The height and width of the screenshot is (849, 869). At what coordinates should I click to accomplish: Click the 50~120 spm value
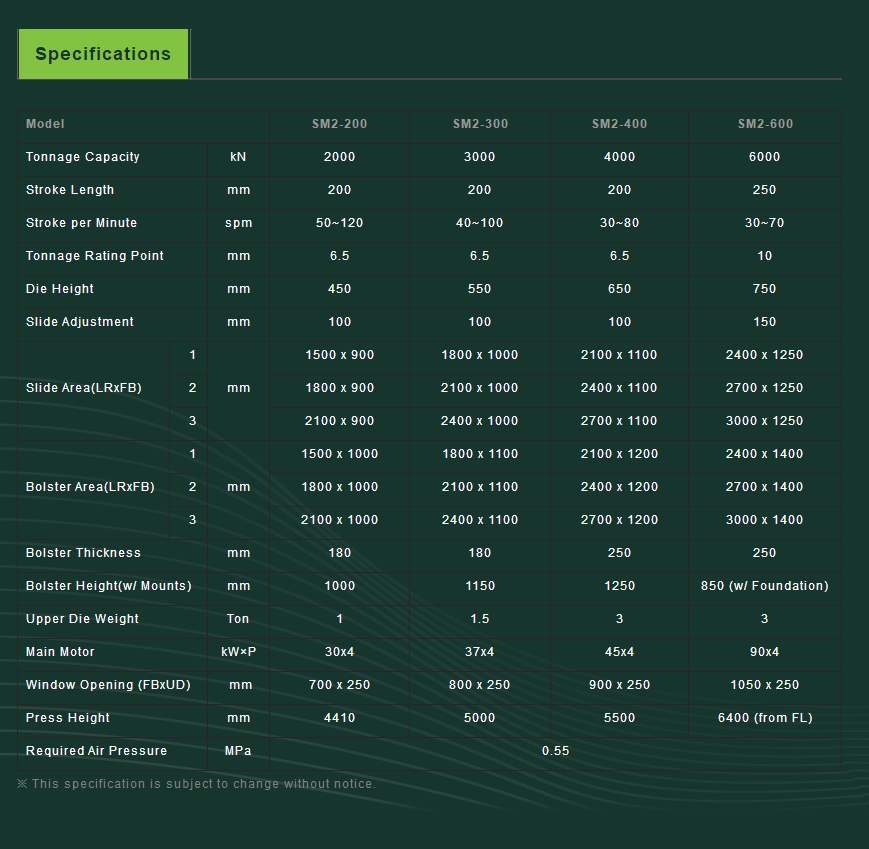point(340,223)
